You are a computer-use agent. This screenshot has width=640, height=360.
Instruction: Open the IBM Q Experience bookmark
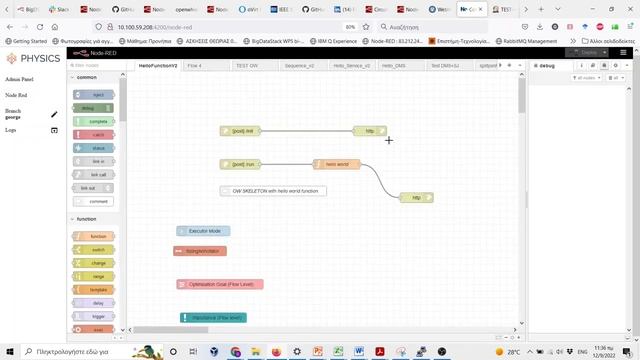pos(333,41)
